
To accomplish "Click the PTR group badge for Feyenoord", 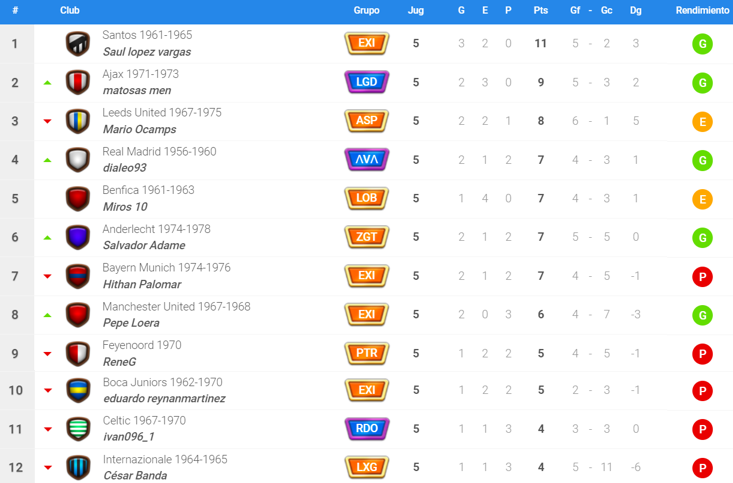I will [366, 352].
